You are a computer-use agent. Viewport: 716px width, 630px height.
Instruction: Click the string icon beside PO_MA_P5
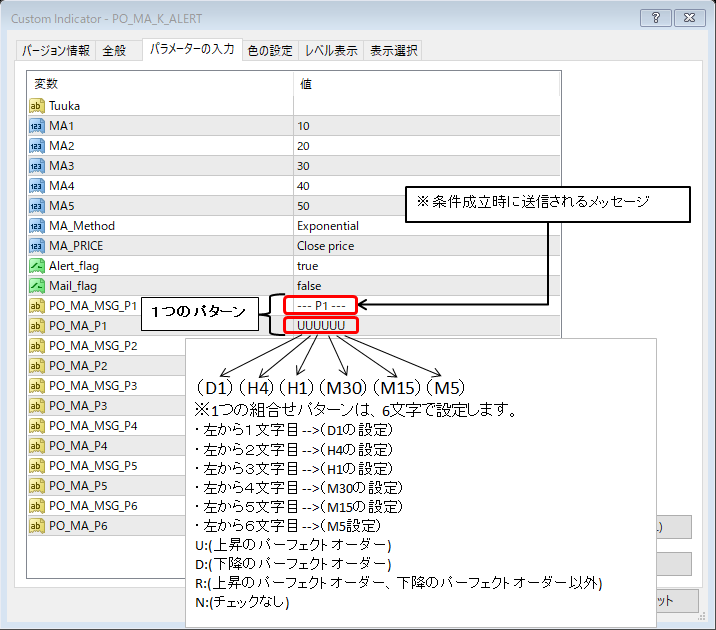click(37, 486)
